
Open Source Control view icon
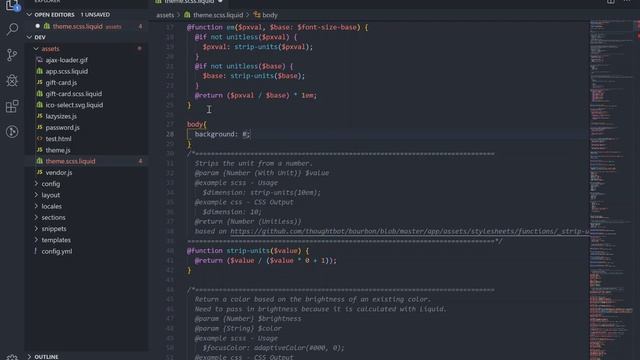[x=12, y=55]
